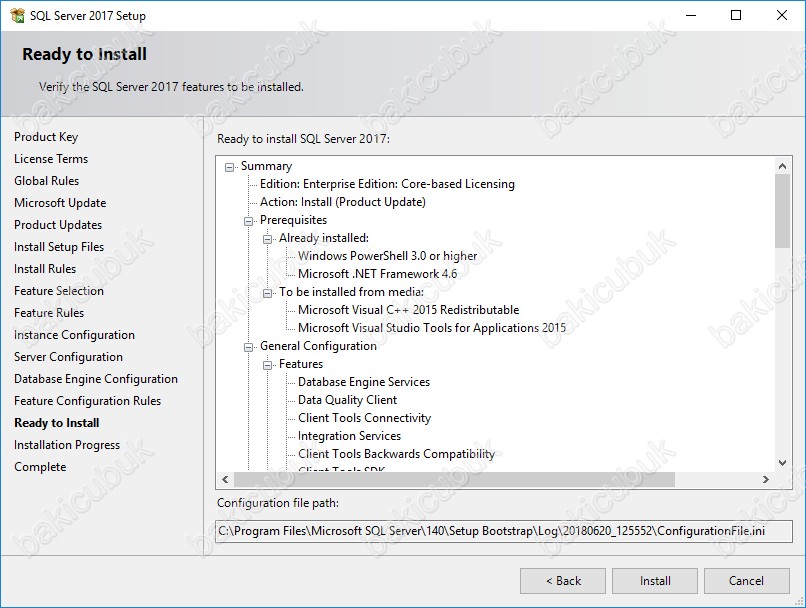
Task: Click the summary scroll up arrow
Action: coord(782,165)
